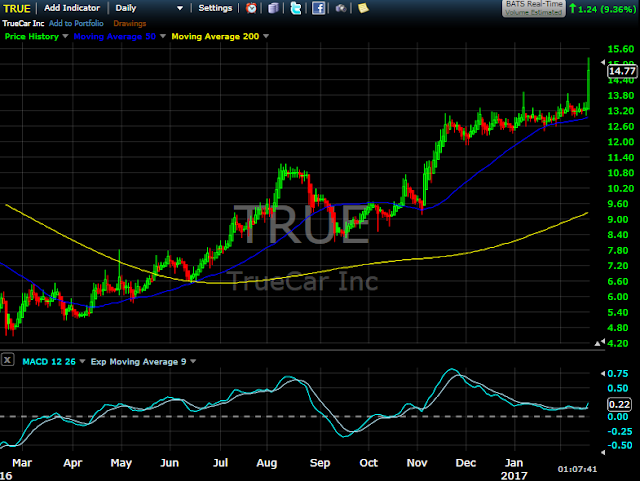The width and height of the screenshot is (640, 481).
Task: Expand the MACD 12 26 dropdown arrow
Action: click(82, 361)
